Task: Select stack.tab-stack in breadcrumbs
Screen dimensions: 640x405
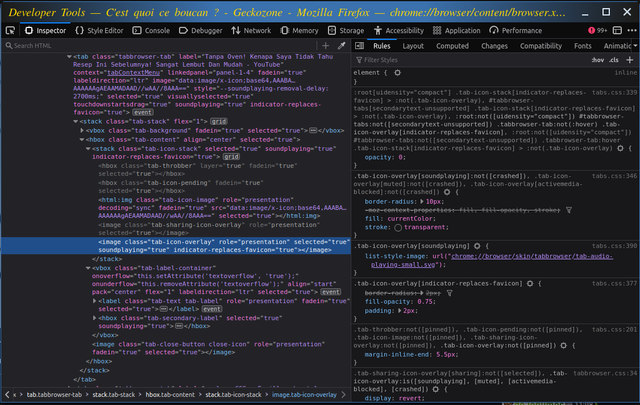Action: coord(113,395)
